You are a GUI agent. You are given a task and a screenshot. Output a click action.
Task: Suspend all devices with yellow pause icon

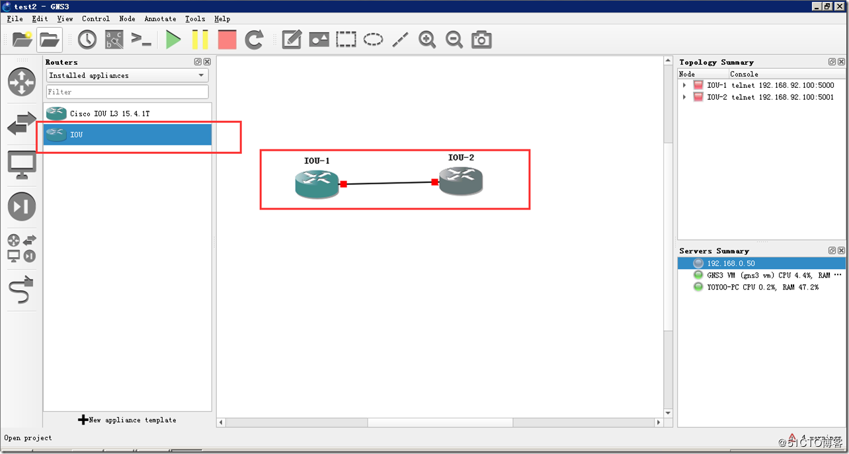point(200,40)
